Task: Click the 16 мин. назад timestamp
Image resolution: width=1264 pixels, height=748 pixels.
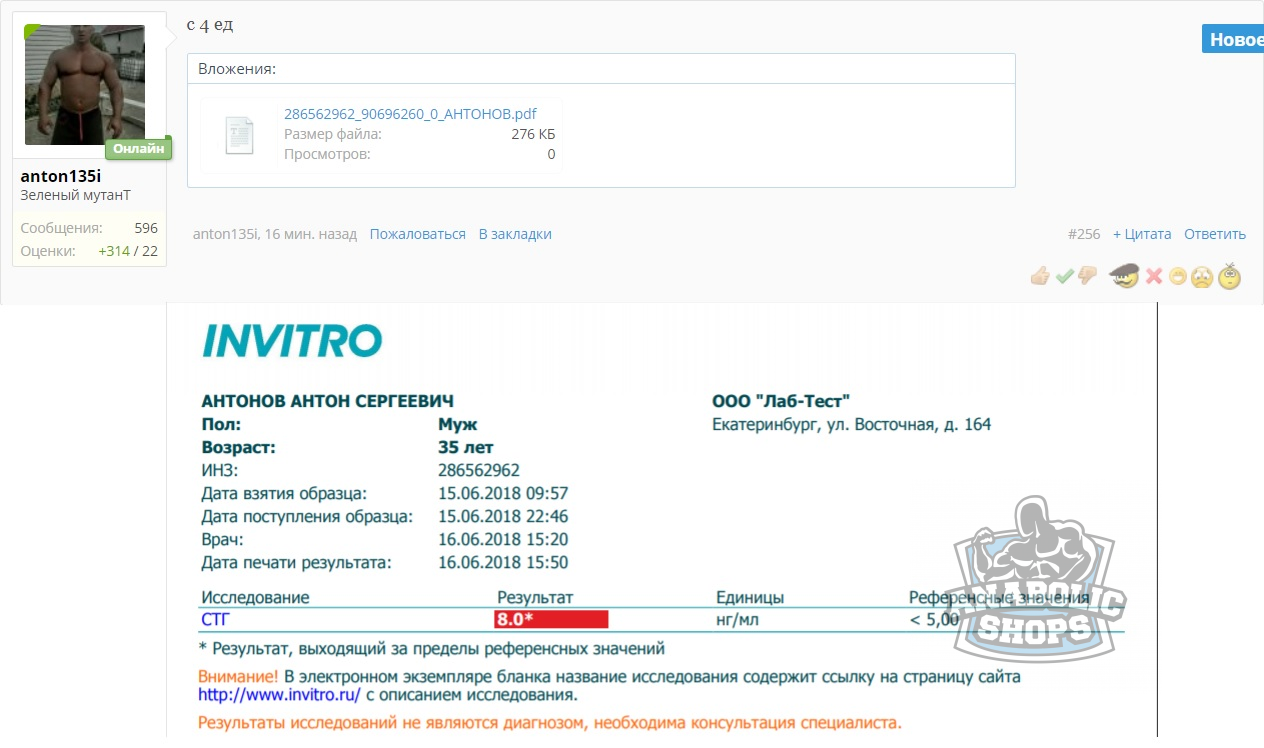Action: (x=310, y=234)
